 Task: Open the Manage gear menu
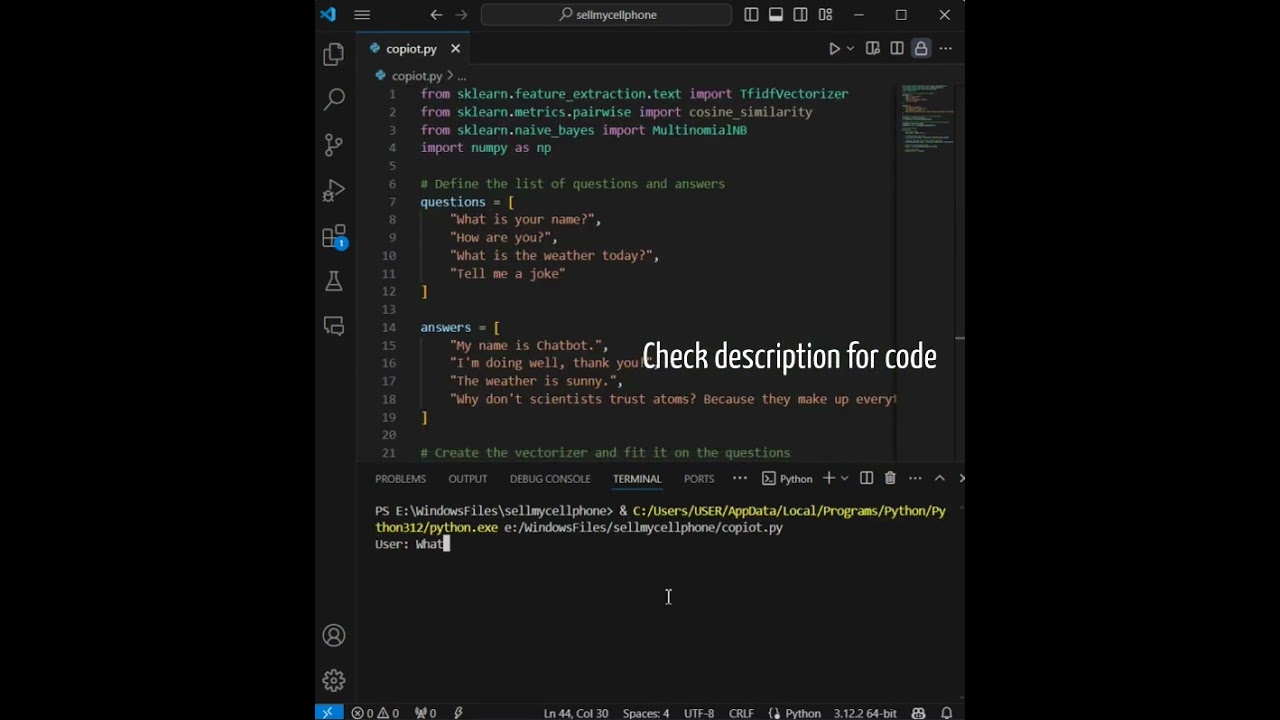[x=334, y=681]
